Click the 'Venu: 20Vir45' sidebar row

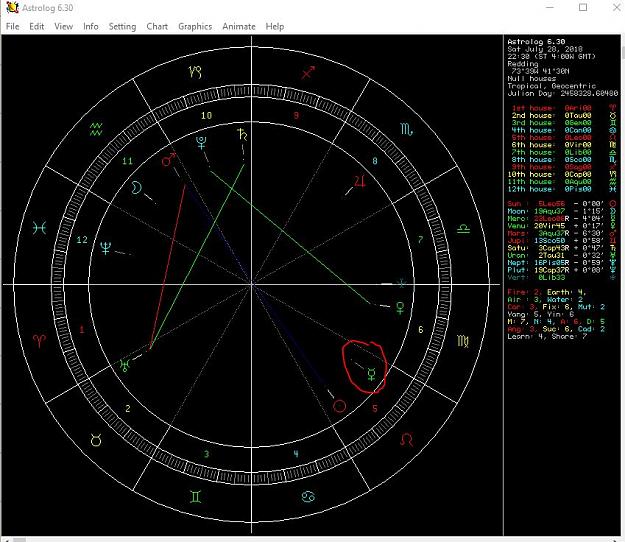(562, 226)
